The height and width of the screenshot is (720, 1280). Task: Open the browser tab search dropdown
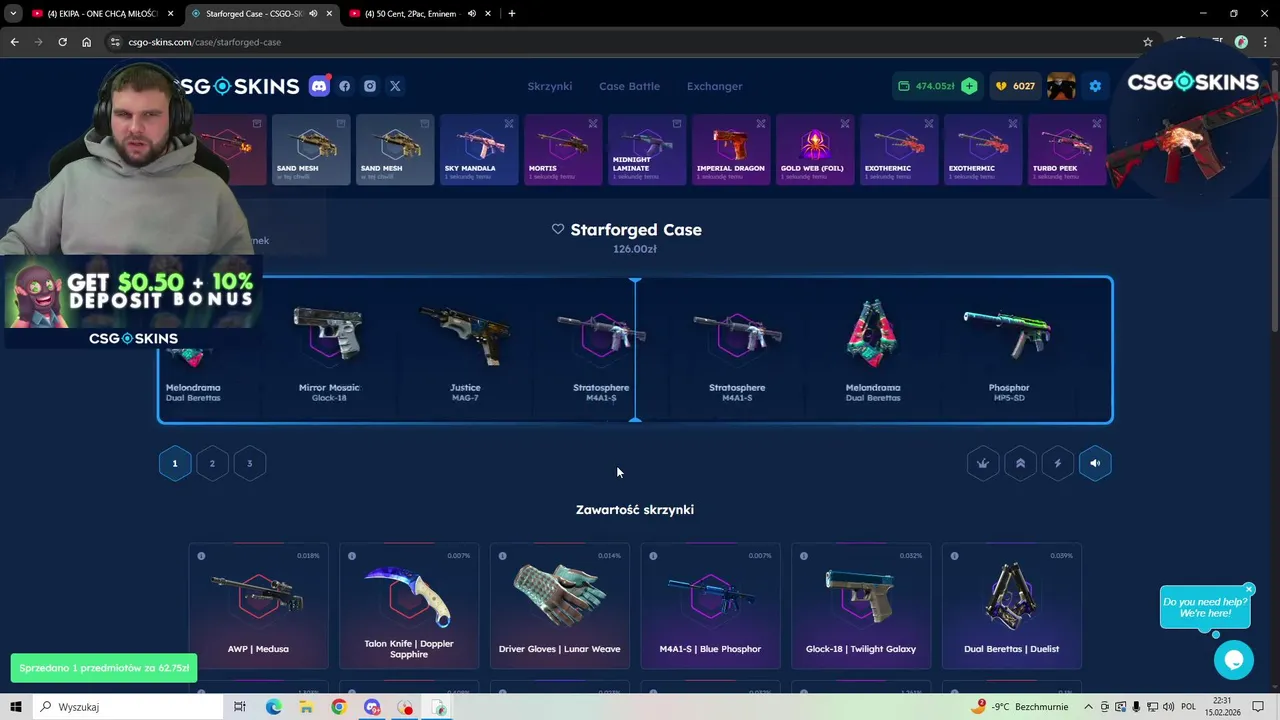coord(13,14)
